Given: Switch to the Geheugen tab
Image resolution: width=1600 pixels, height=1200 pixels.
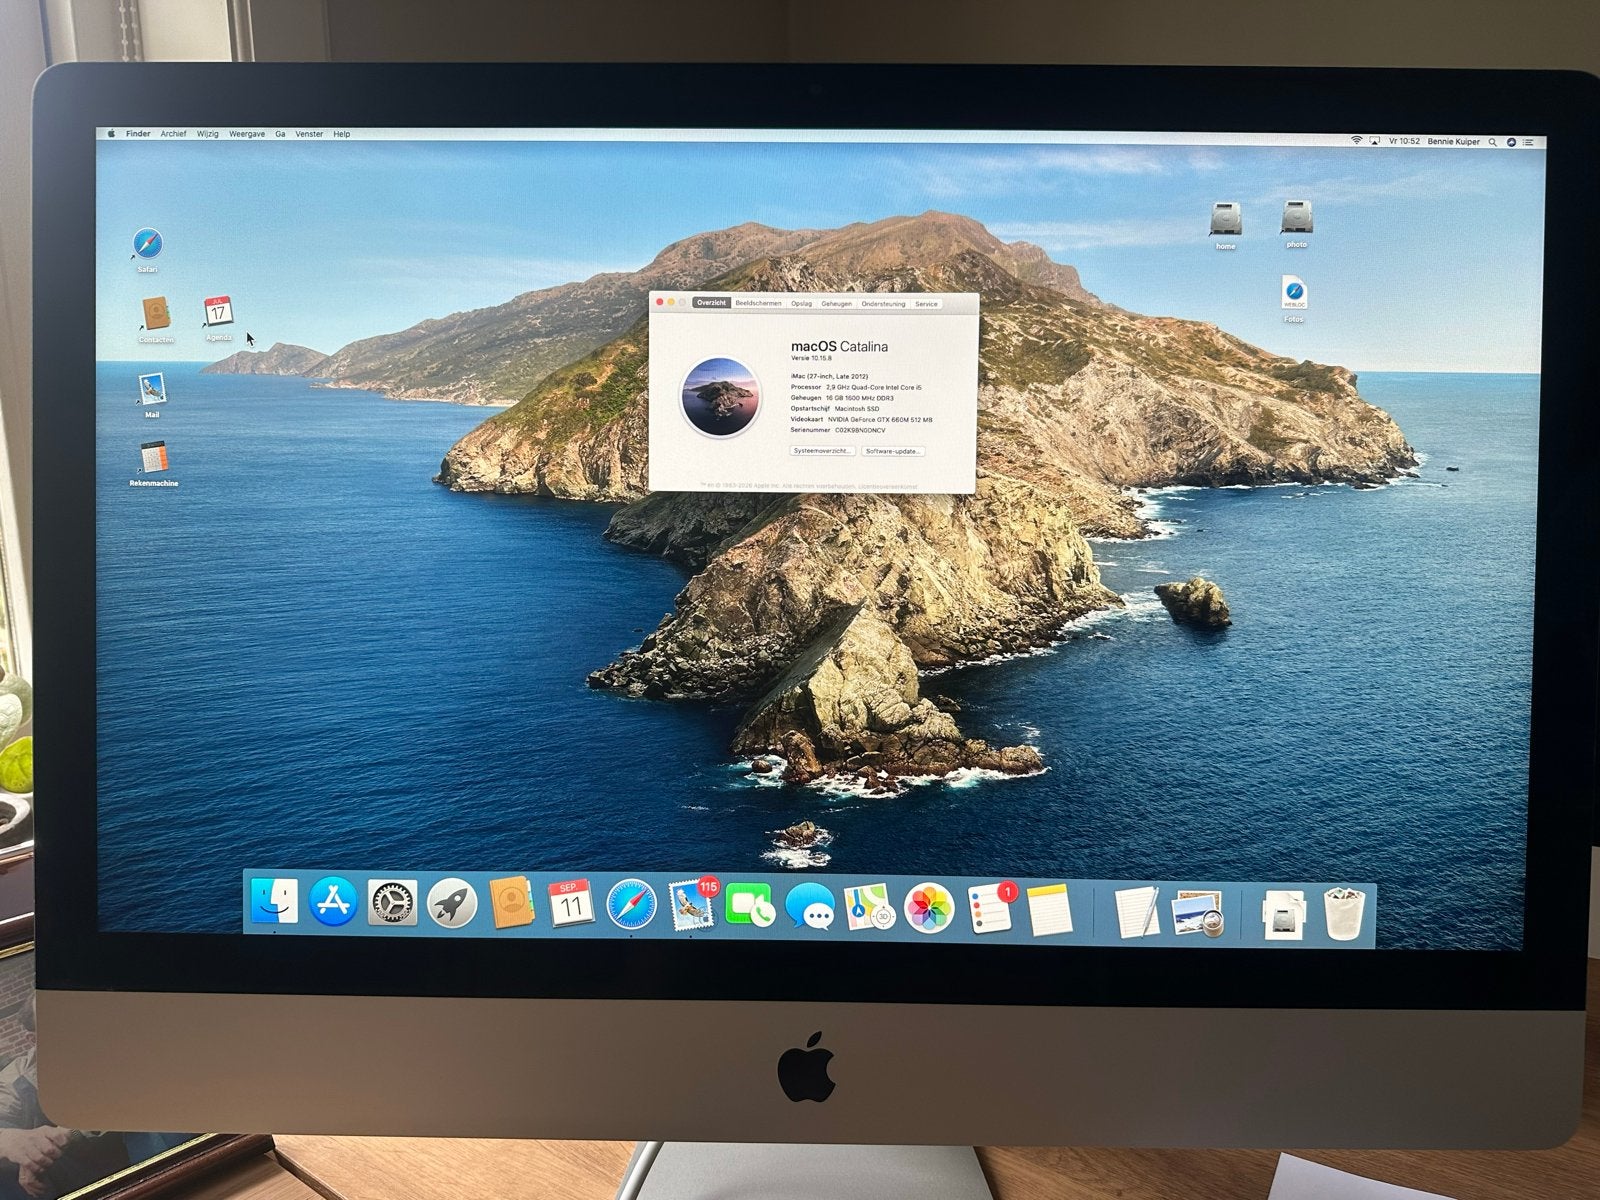Looking at the screenshot, I should pyautogui.click(x=837, y=303).
